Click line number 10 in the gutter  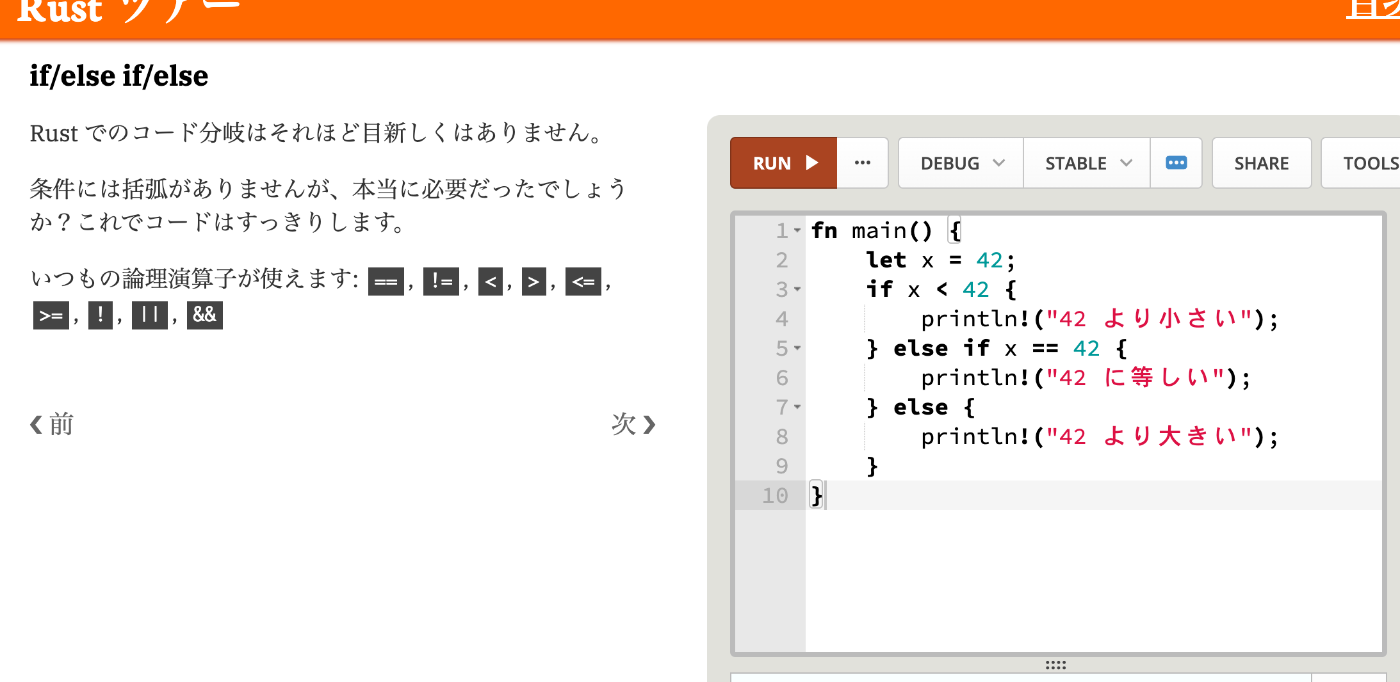tap(775, 495)
